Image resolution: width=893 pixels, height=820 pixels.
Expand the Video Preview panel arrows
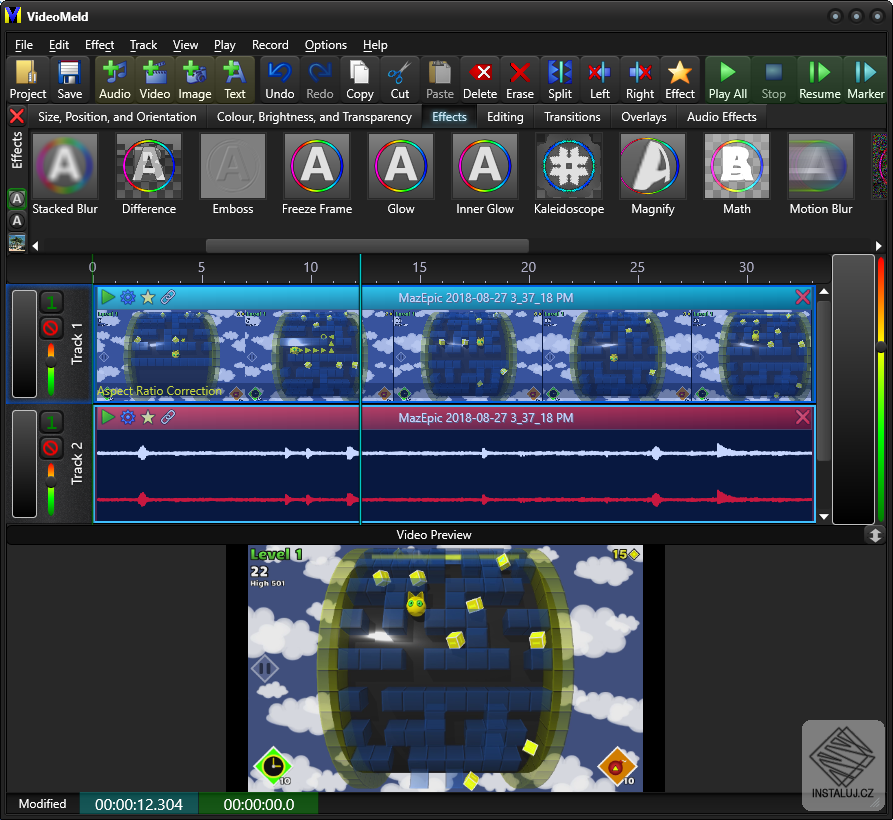(875, 535)
